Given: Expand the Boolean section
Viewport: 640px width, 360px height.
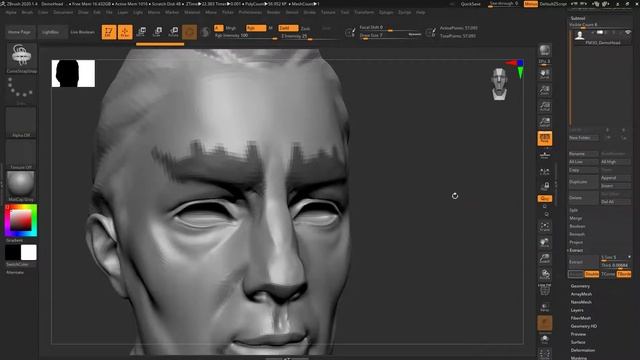Looking at the screenshot, I should click(x=577, y=226).
